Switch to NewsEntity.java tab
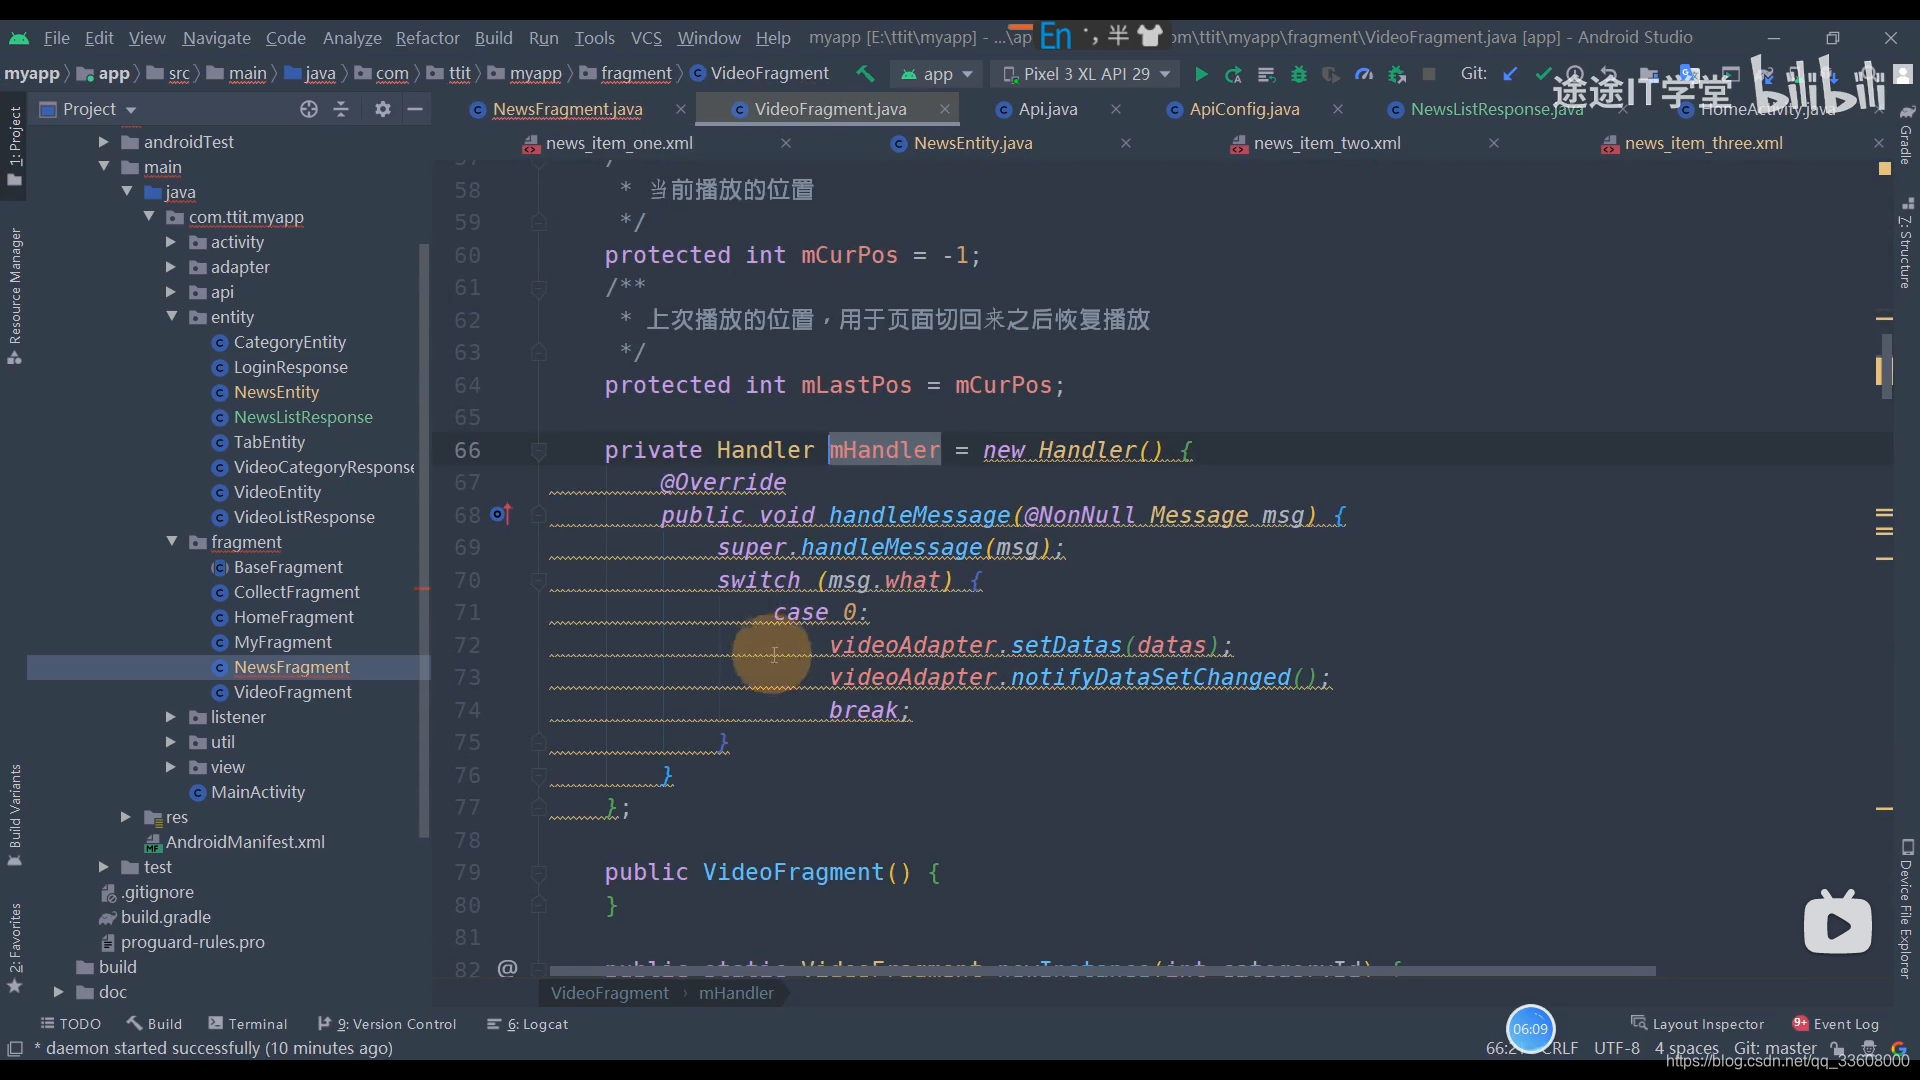 point(972,143)
